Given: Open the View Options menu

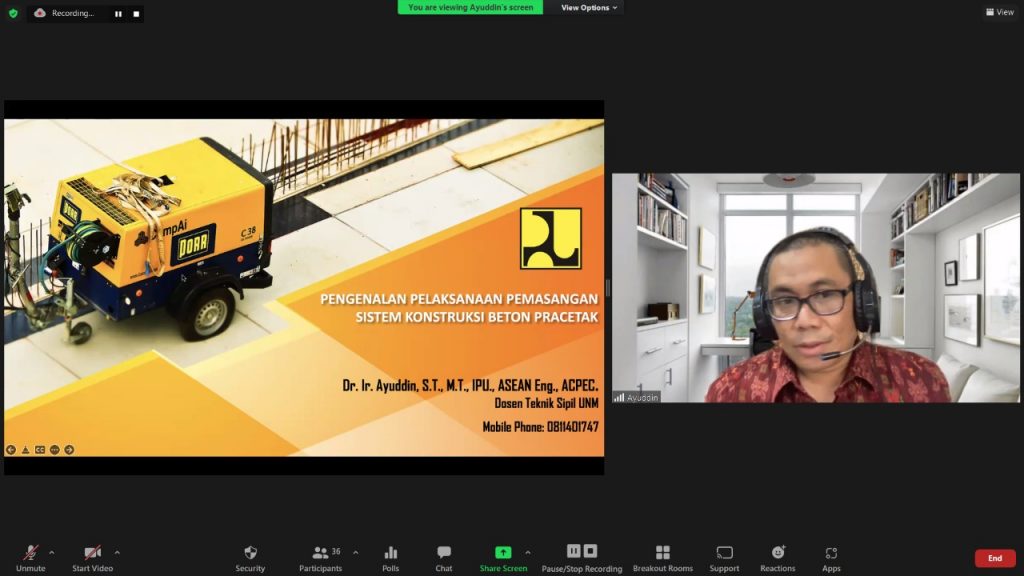Looking at the screenshot, I should coord(589,7).
